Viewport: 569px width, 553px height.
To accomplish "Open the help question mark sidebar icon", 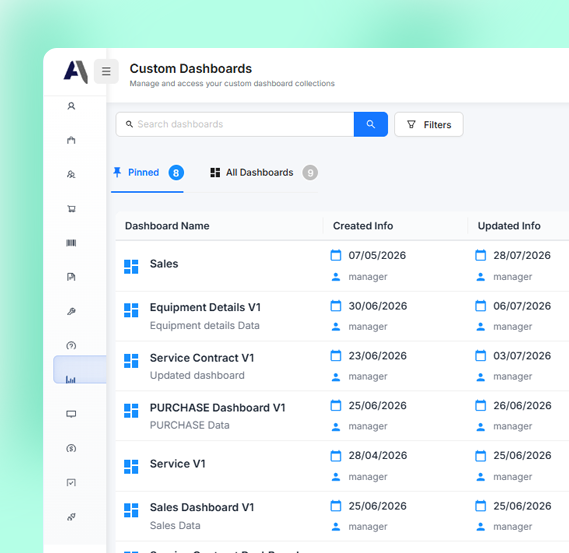I will 71,345.
